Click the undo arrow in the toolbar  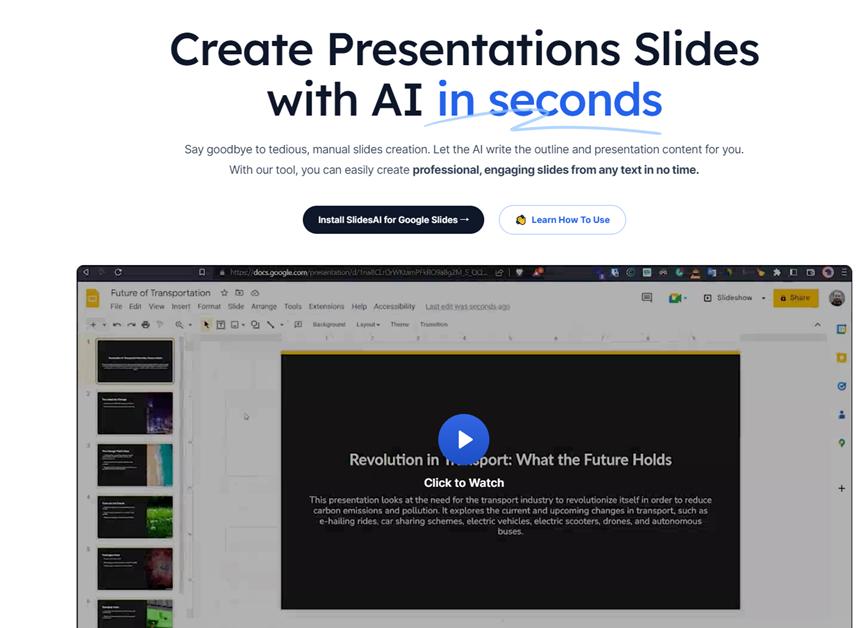tap(117, 325)
